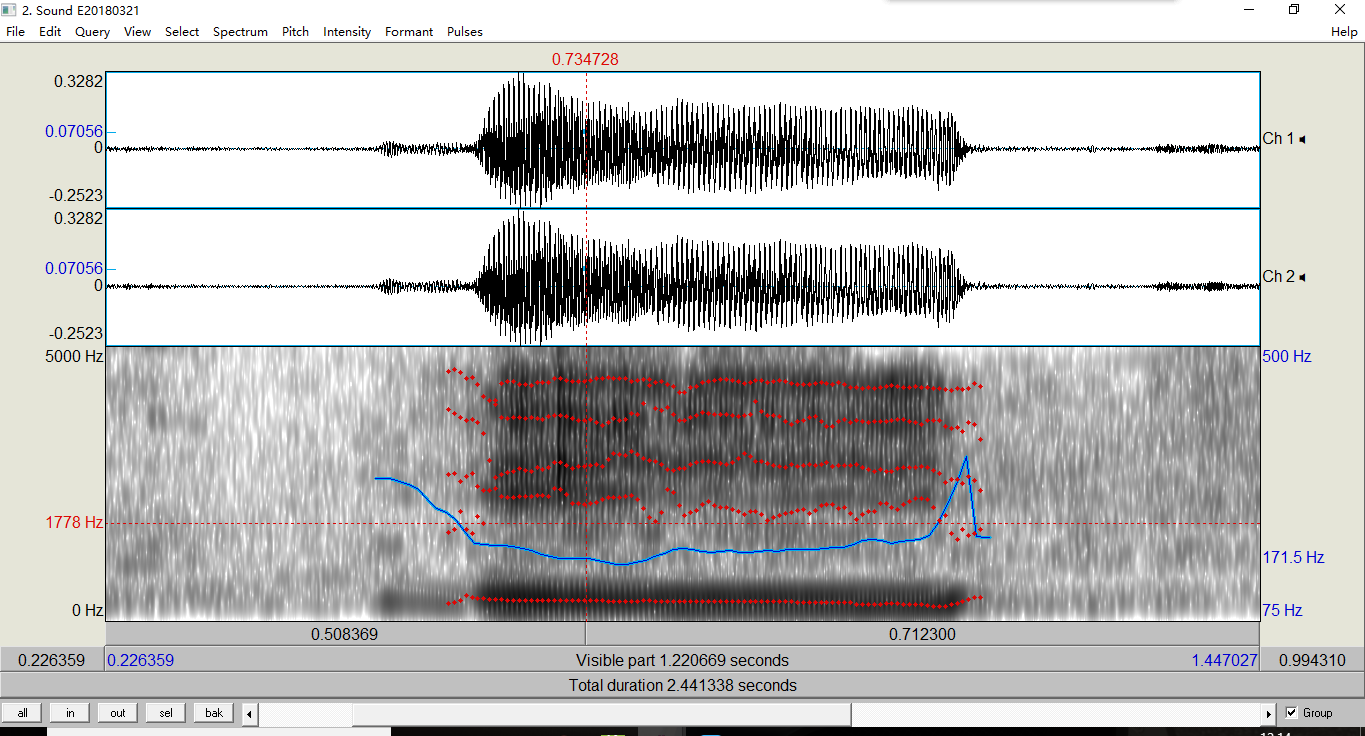Click the Praat window title bar icon
The height and width of the screenshot is (736, 1365).
pyautogui.click(x=10, y=10)
